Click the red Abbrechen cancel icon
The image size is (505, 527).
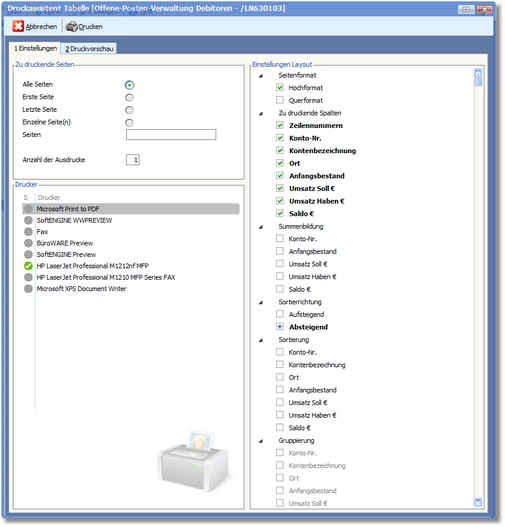click(18, 26)
